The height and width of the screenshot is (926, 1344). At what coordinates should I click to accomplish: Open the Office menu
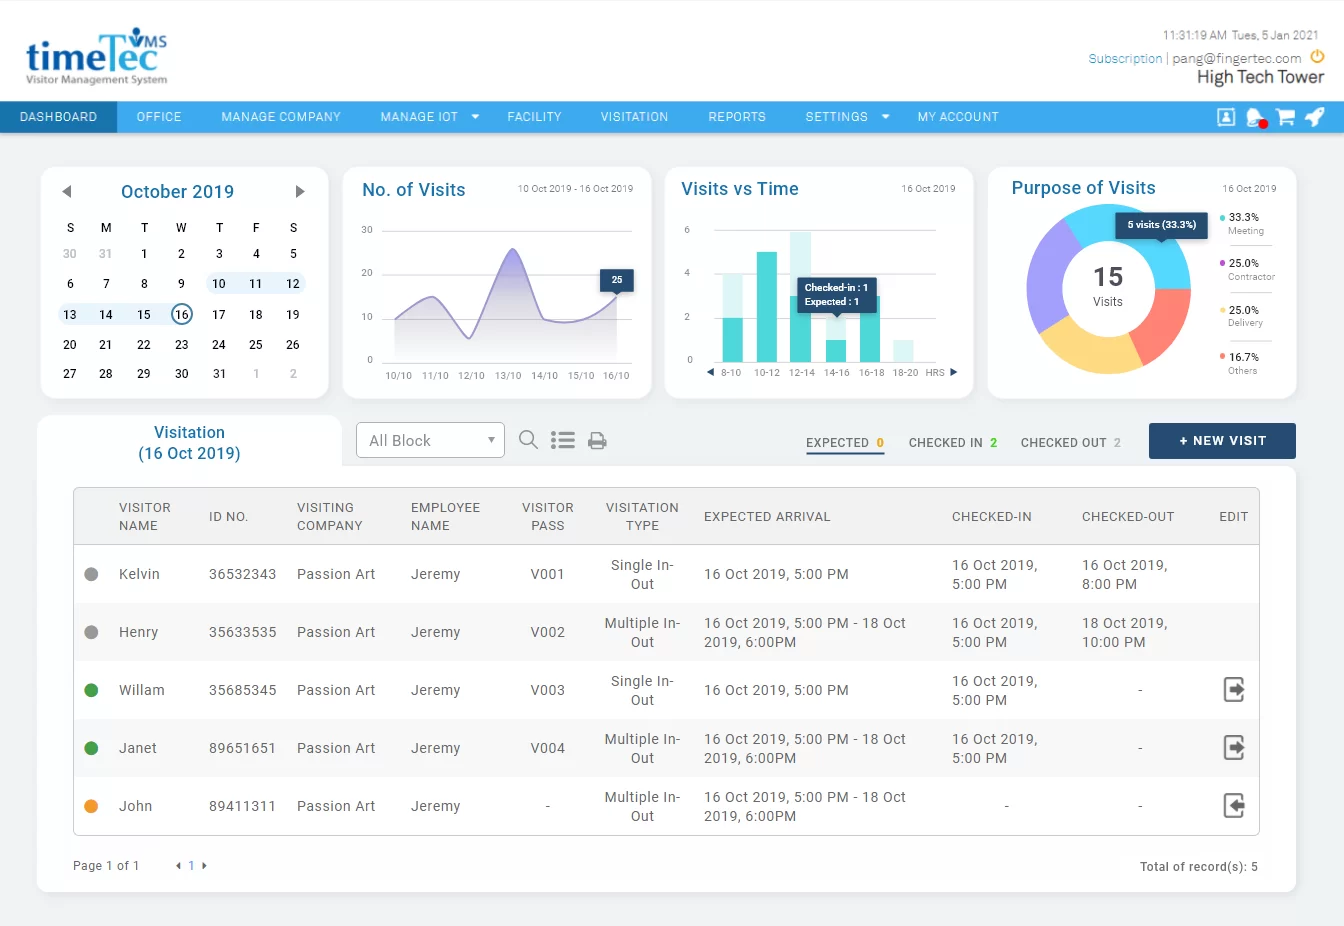(x=159, y=117)
